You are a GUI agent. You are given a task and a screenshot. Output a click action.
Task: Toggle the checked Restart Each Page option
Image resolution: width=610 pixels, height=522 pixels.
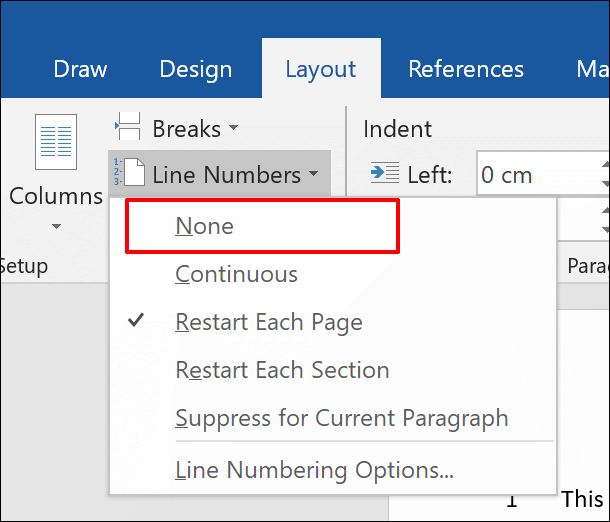point(268,322)
